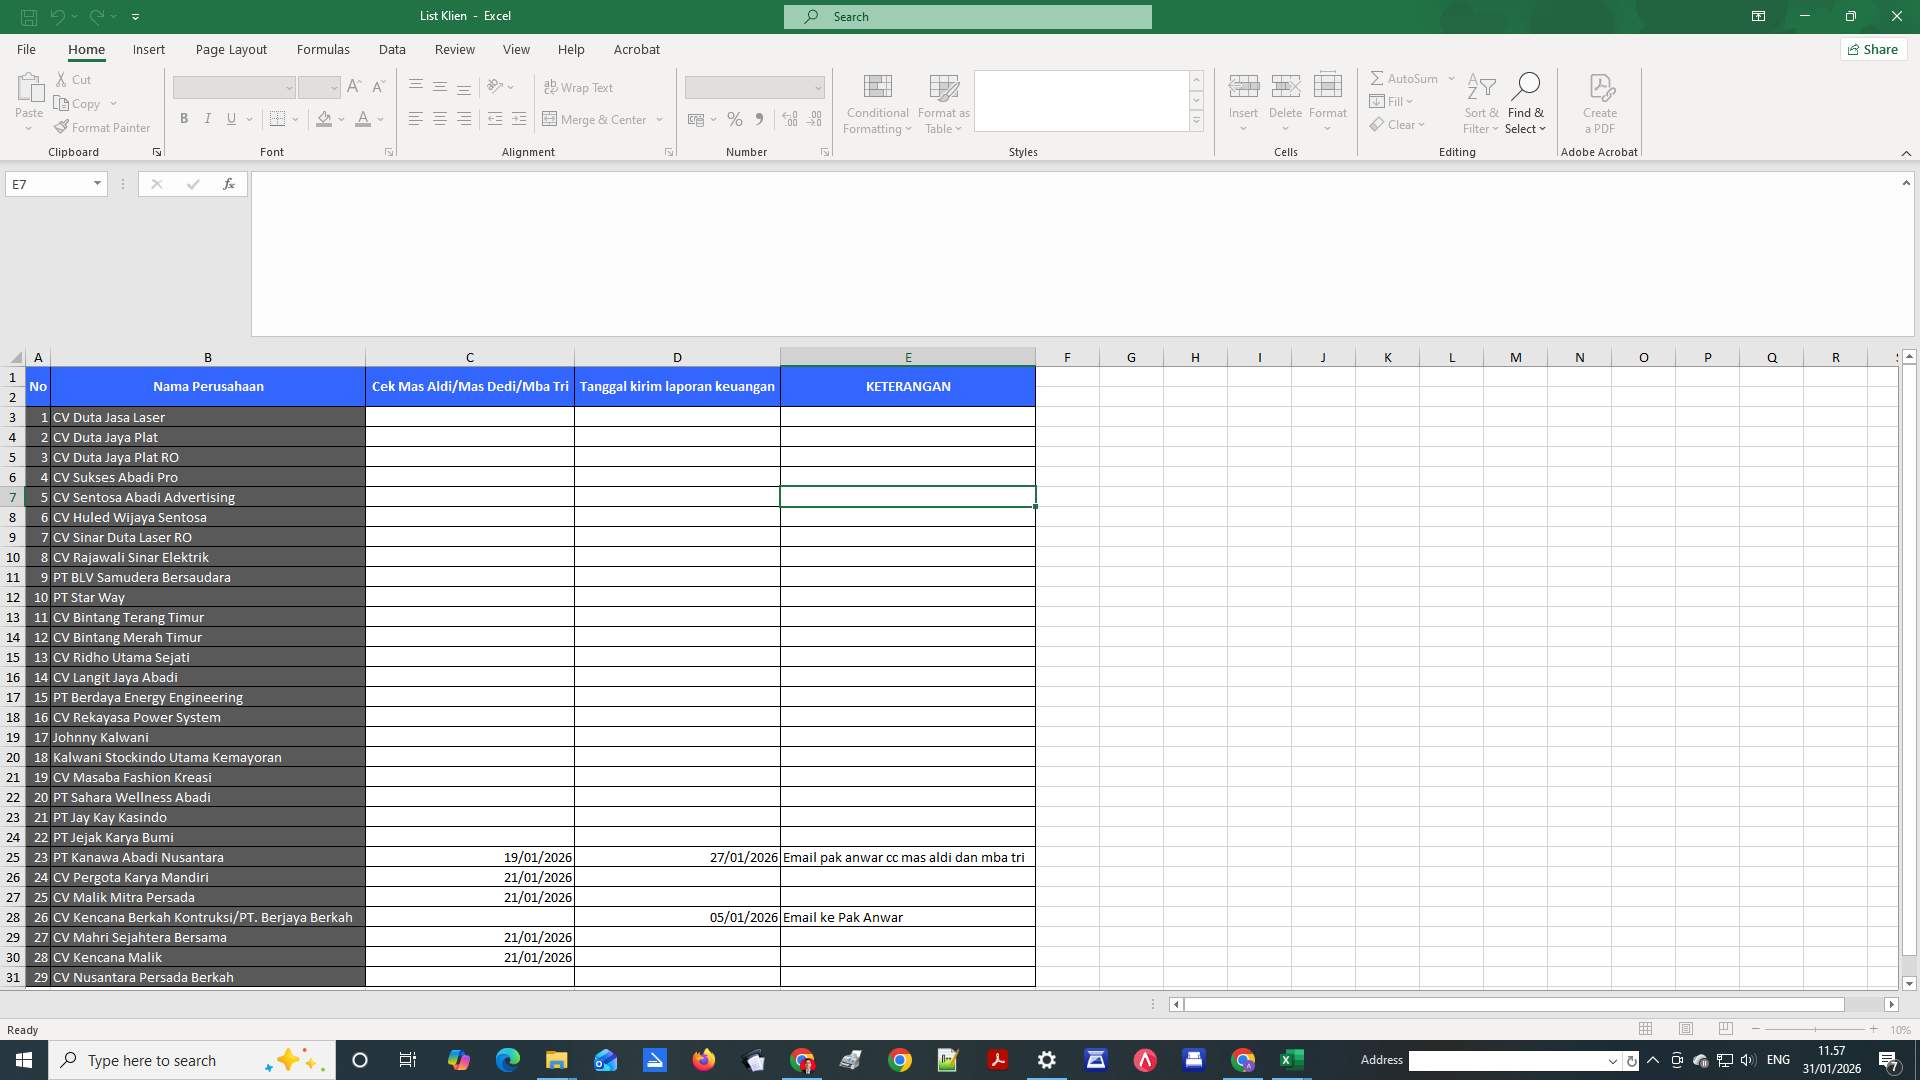Click the Find & Select icon
This screenshot has height=1080, width=1920.
click(x=1526, y=103)
